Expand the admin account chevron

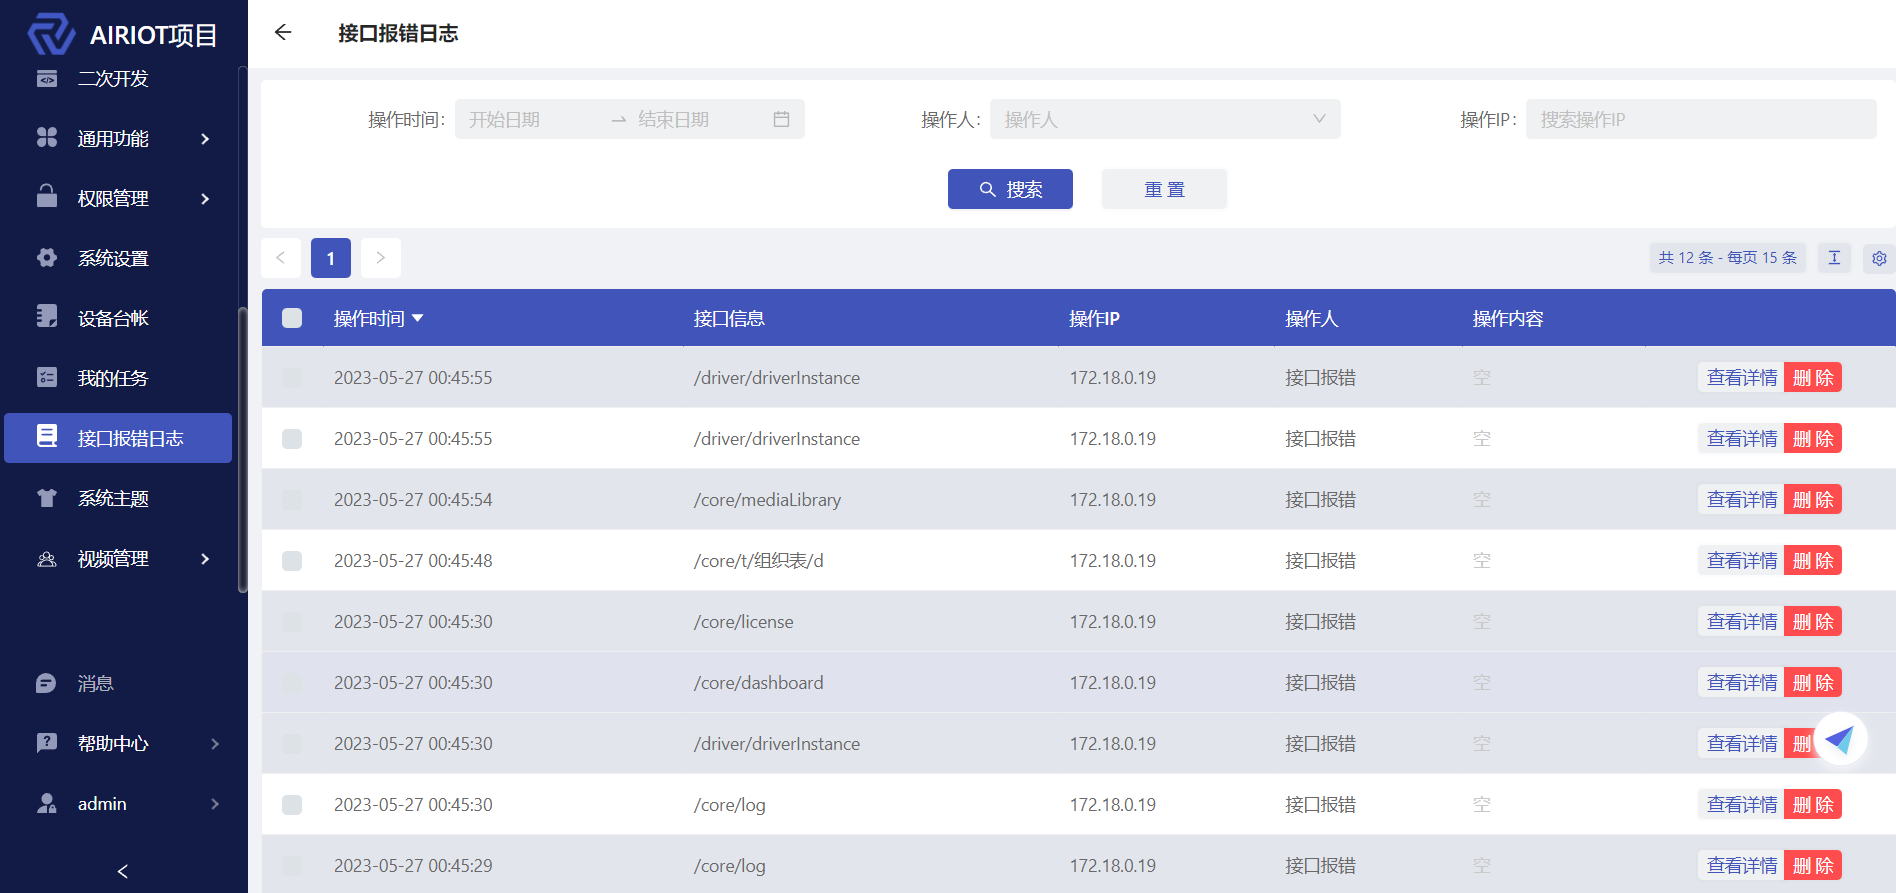click(215, 804)
